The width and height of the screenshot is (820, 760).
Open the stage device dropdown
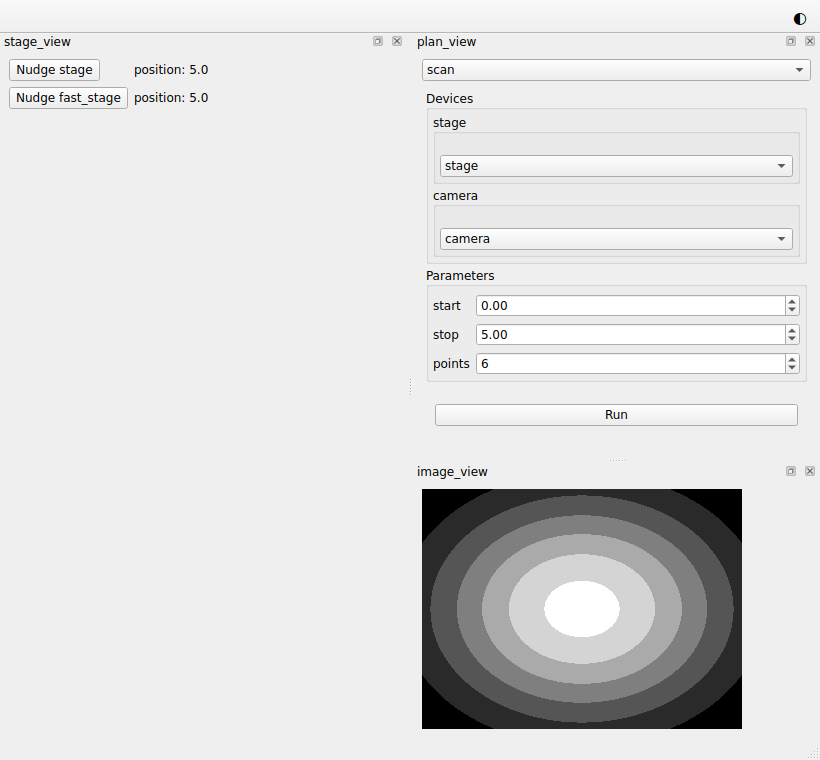(x=616, y=166)
